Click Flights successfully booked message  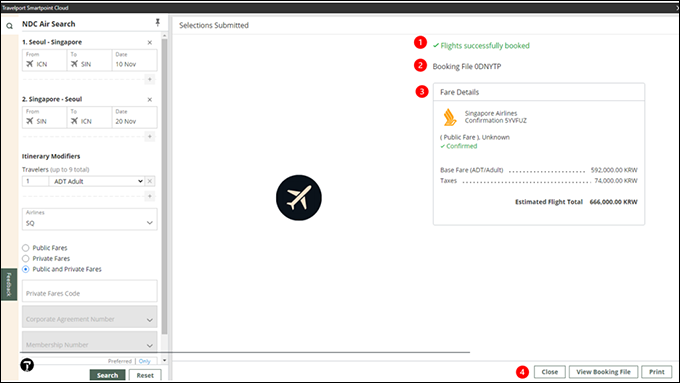(481, 46)
